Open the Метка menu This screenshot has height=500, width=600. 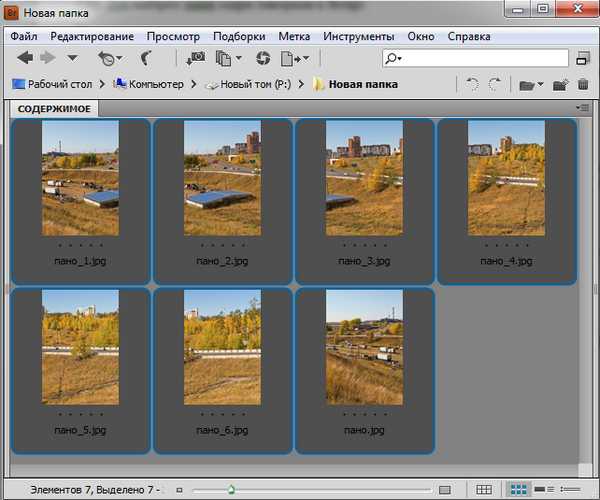coord(294,36)
